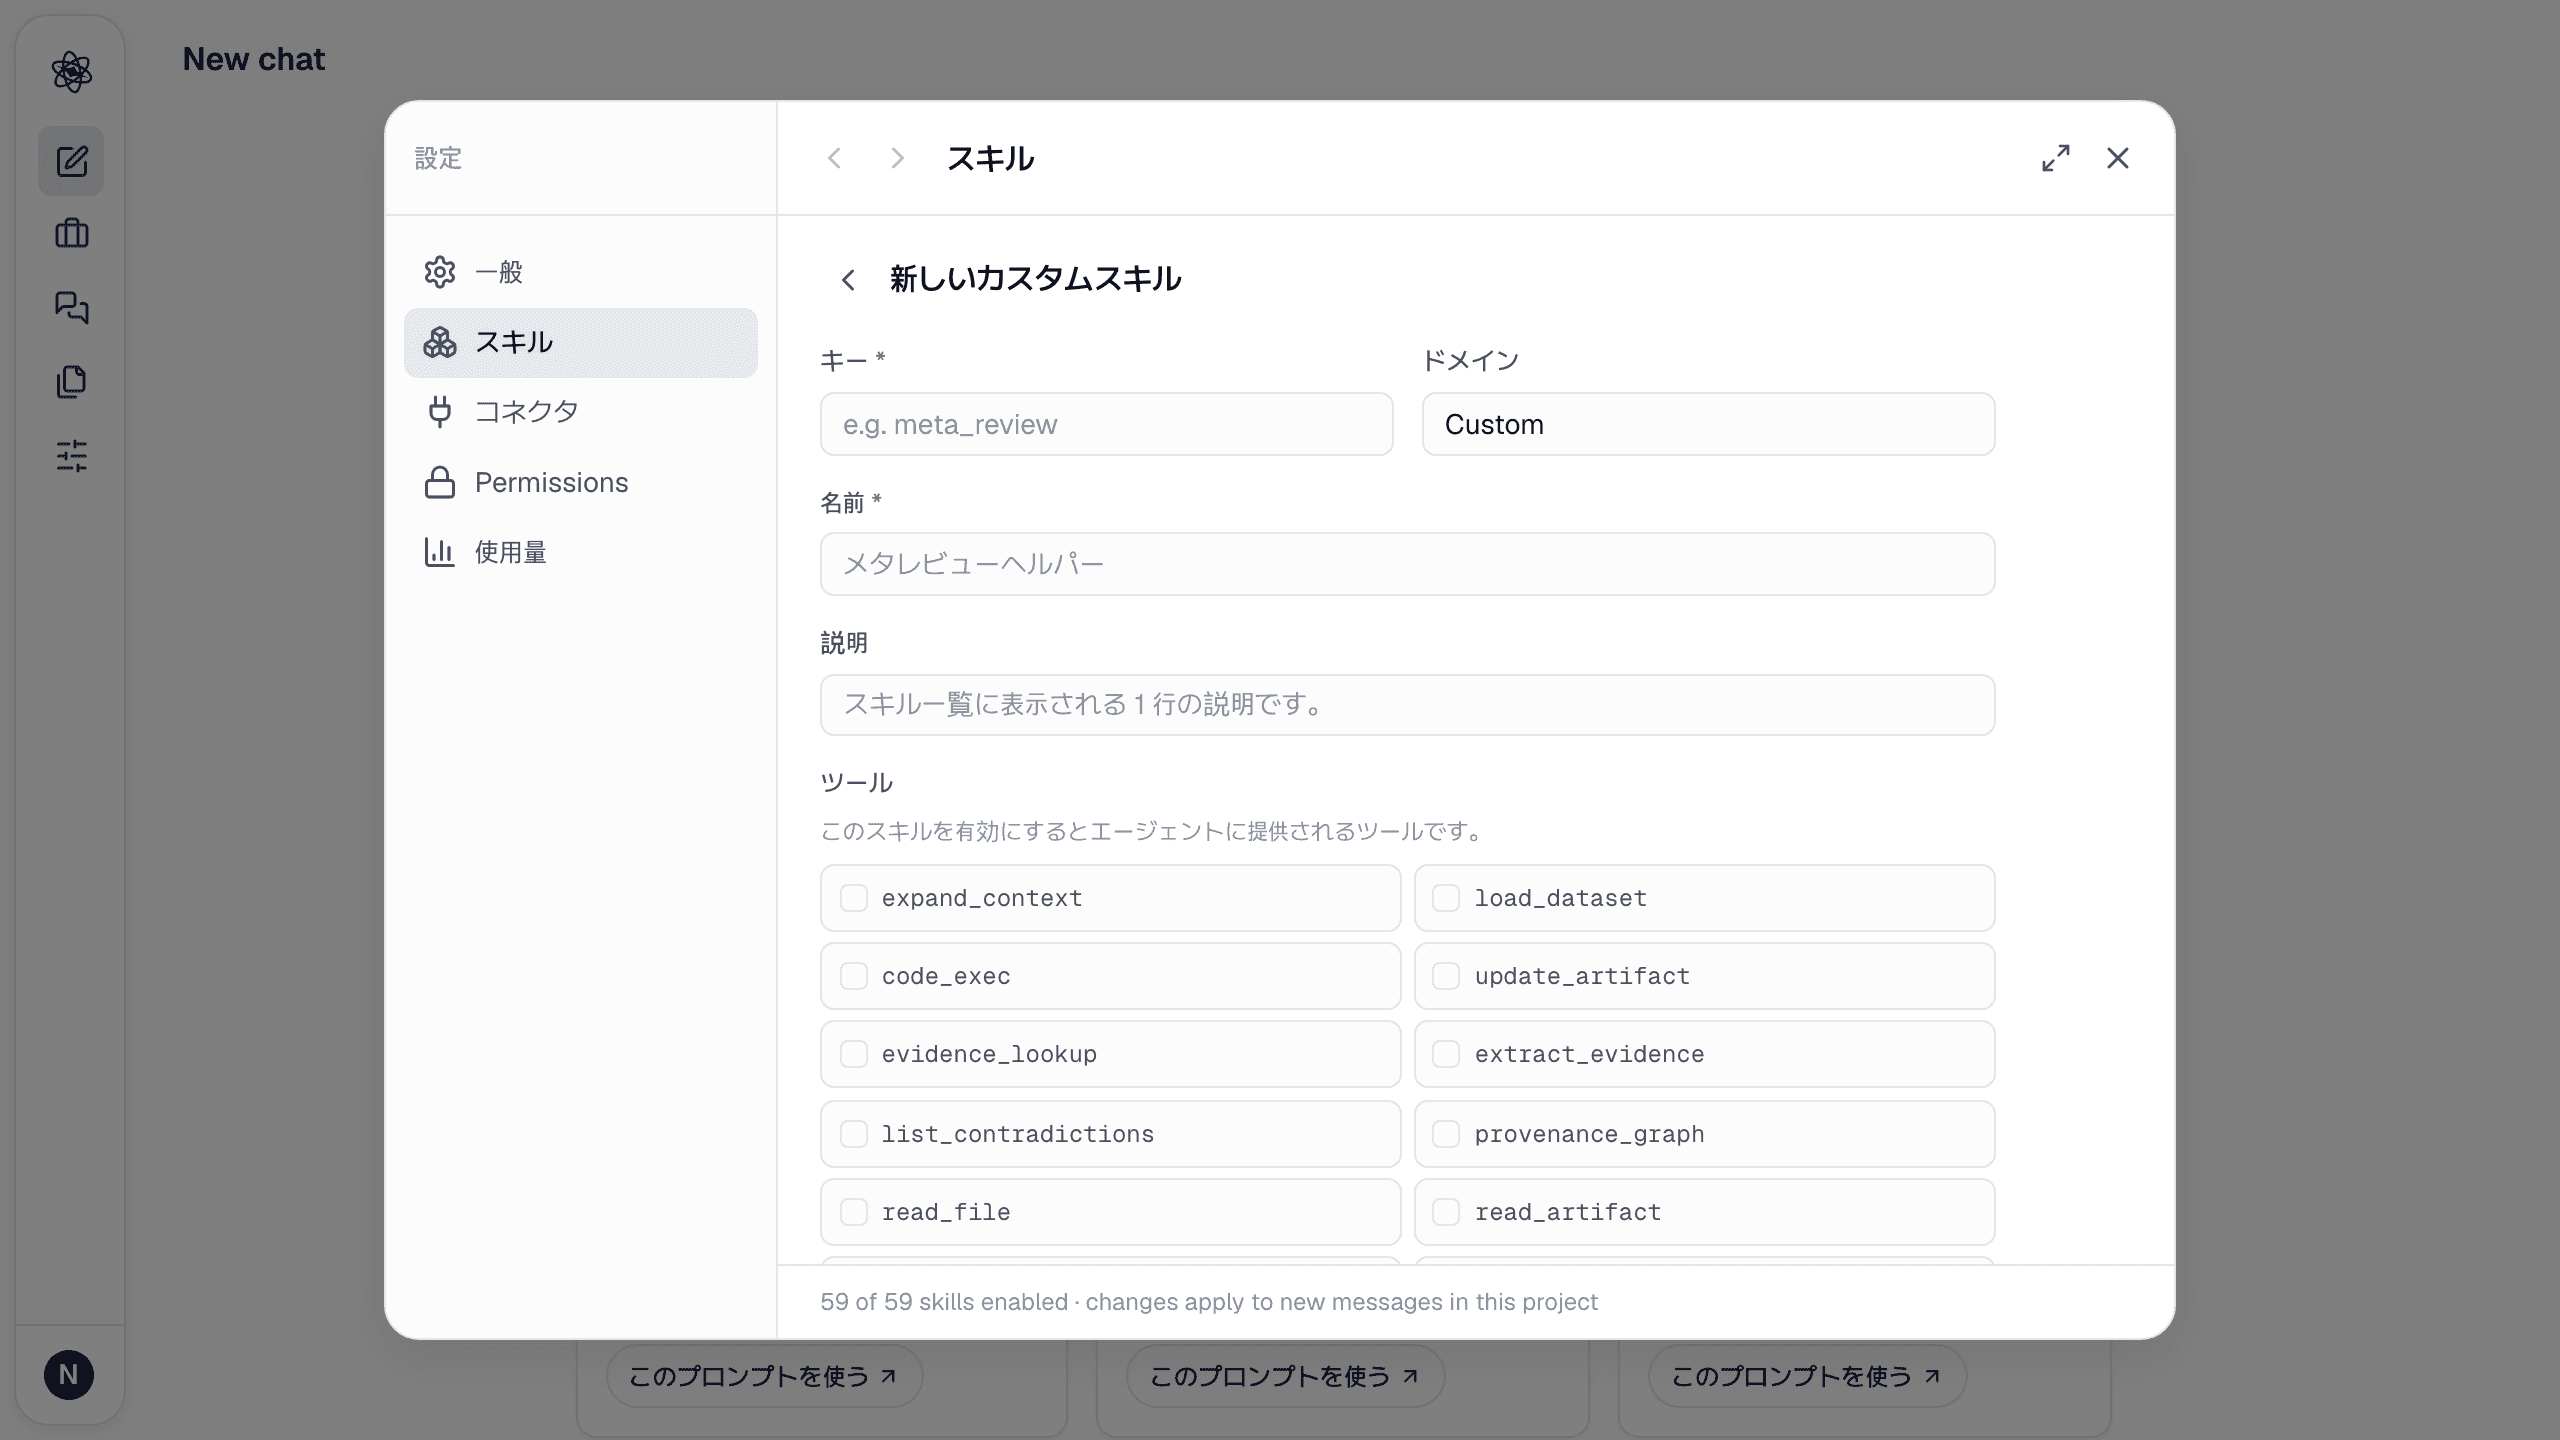
Task: Focus the キー input field
Action: click(x=1106, y=424)
